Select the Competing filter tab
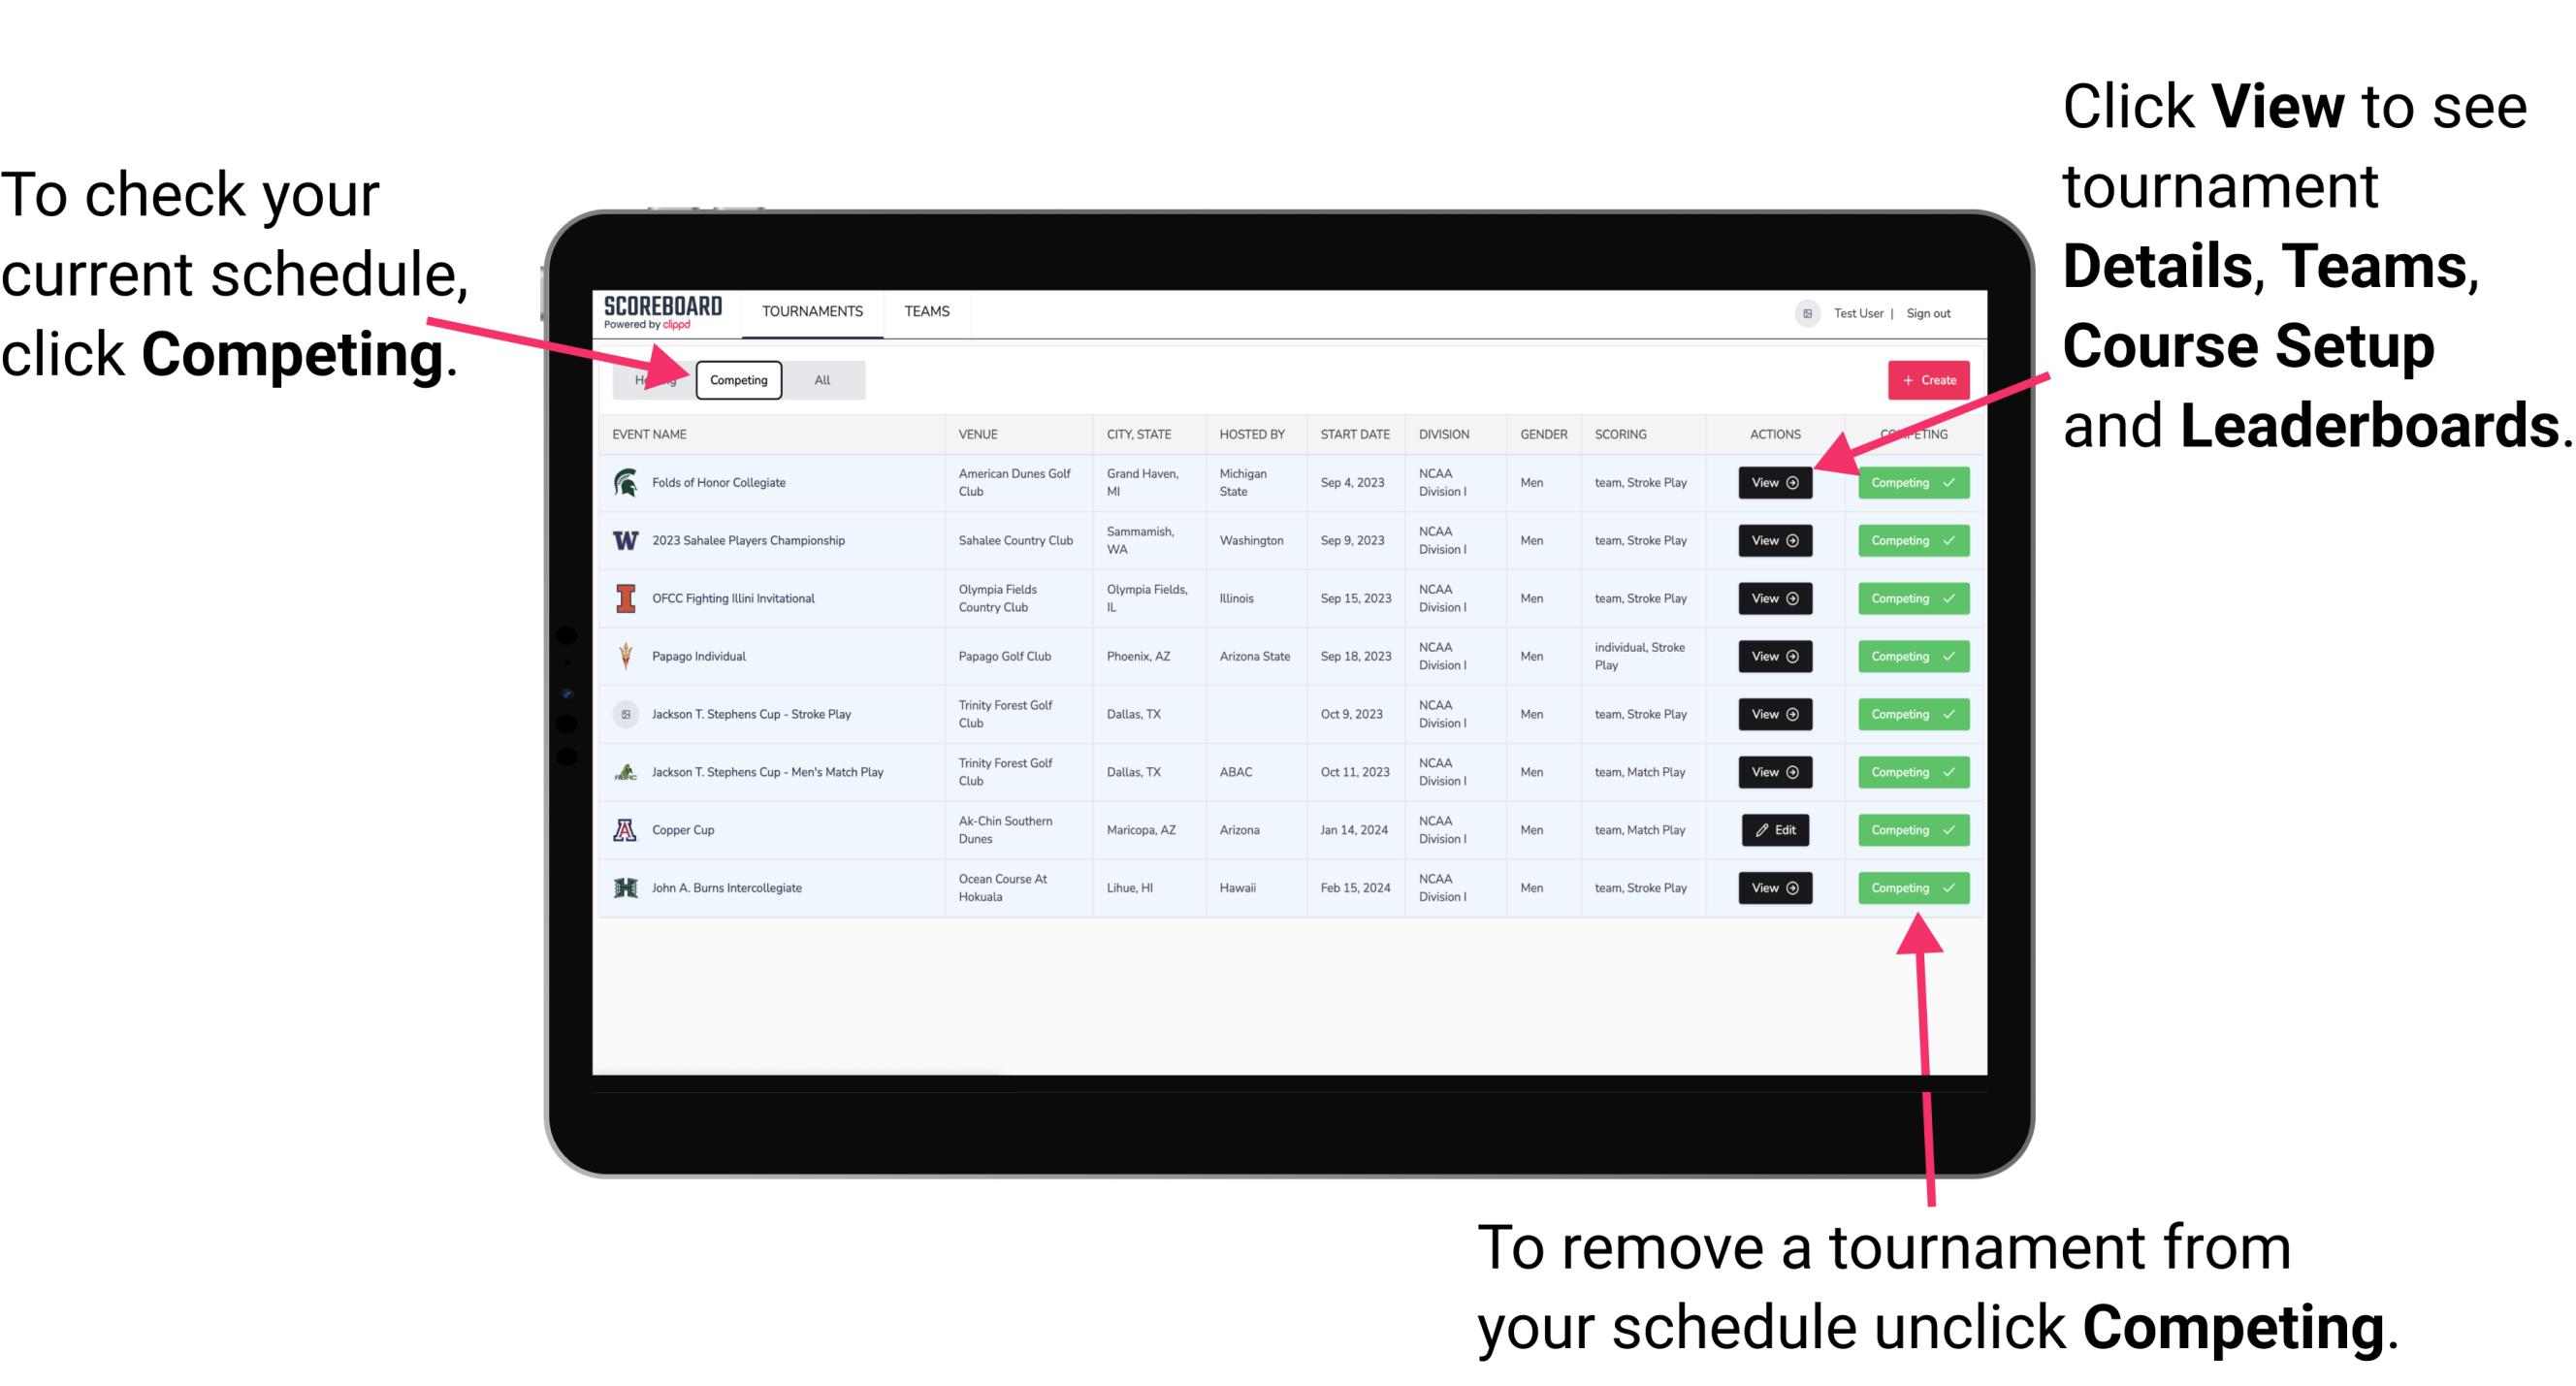The height and width of the screenshot is (1386, 2576). (x=737, y=379)
